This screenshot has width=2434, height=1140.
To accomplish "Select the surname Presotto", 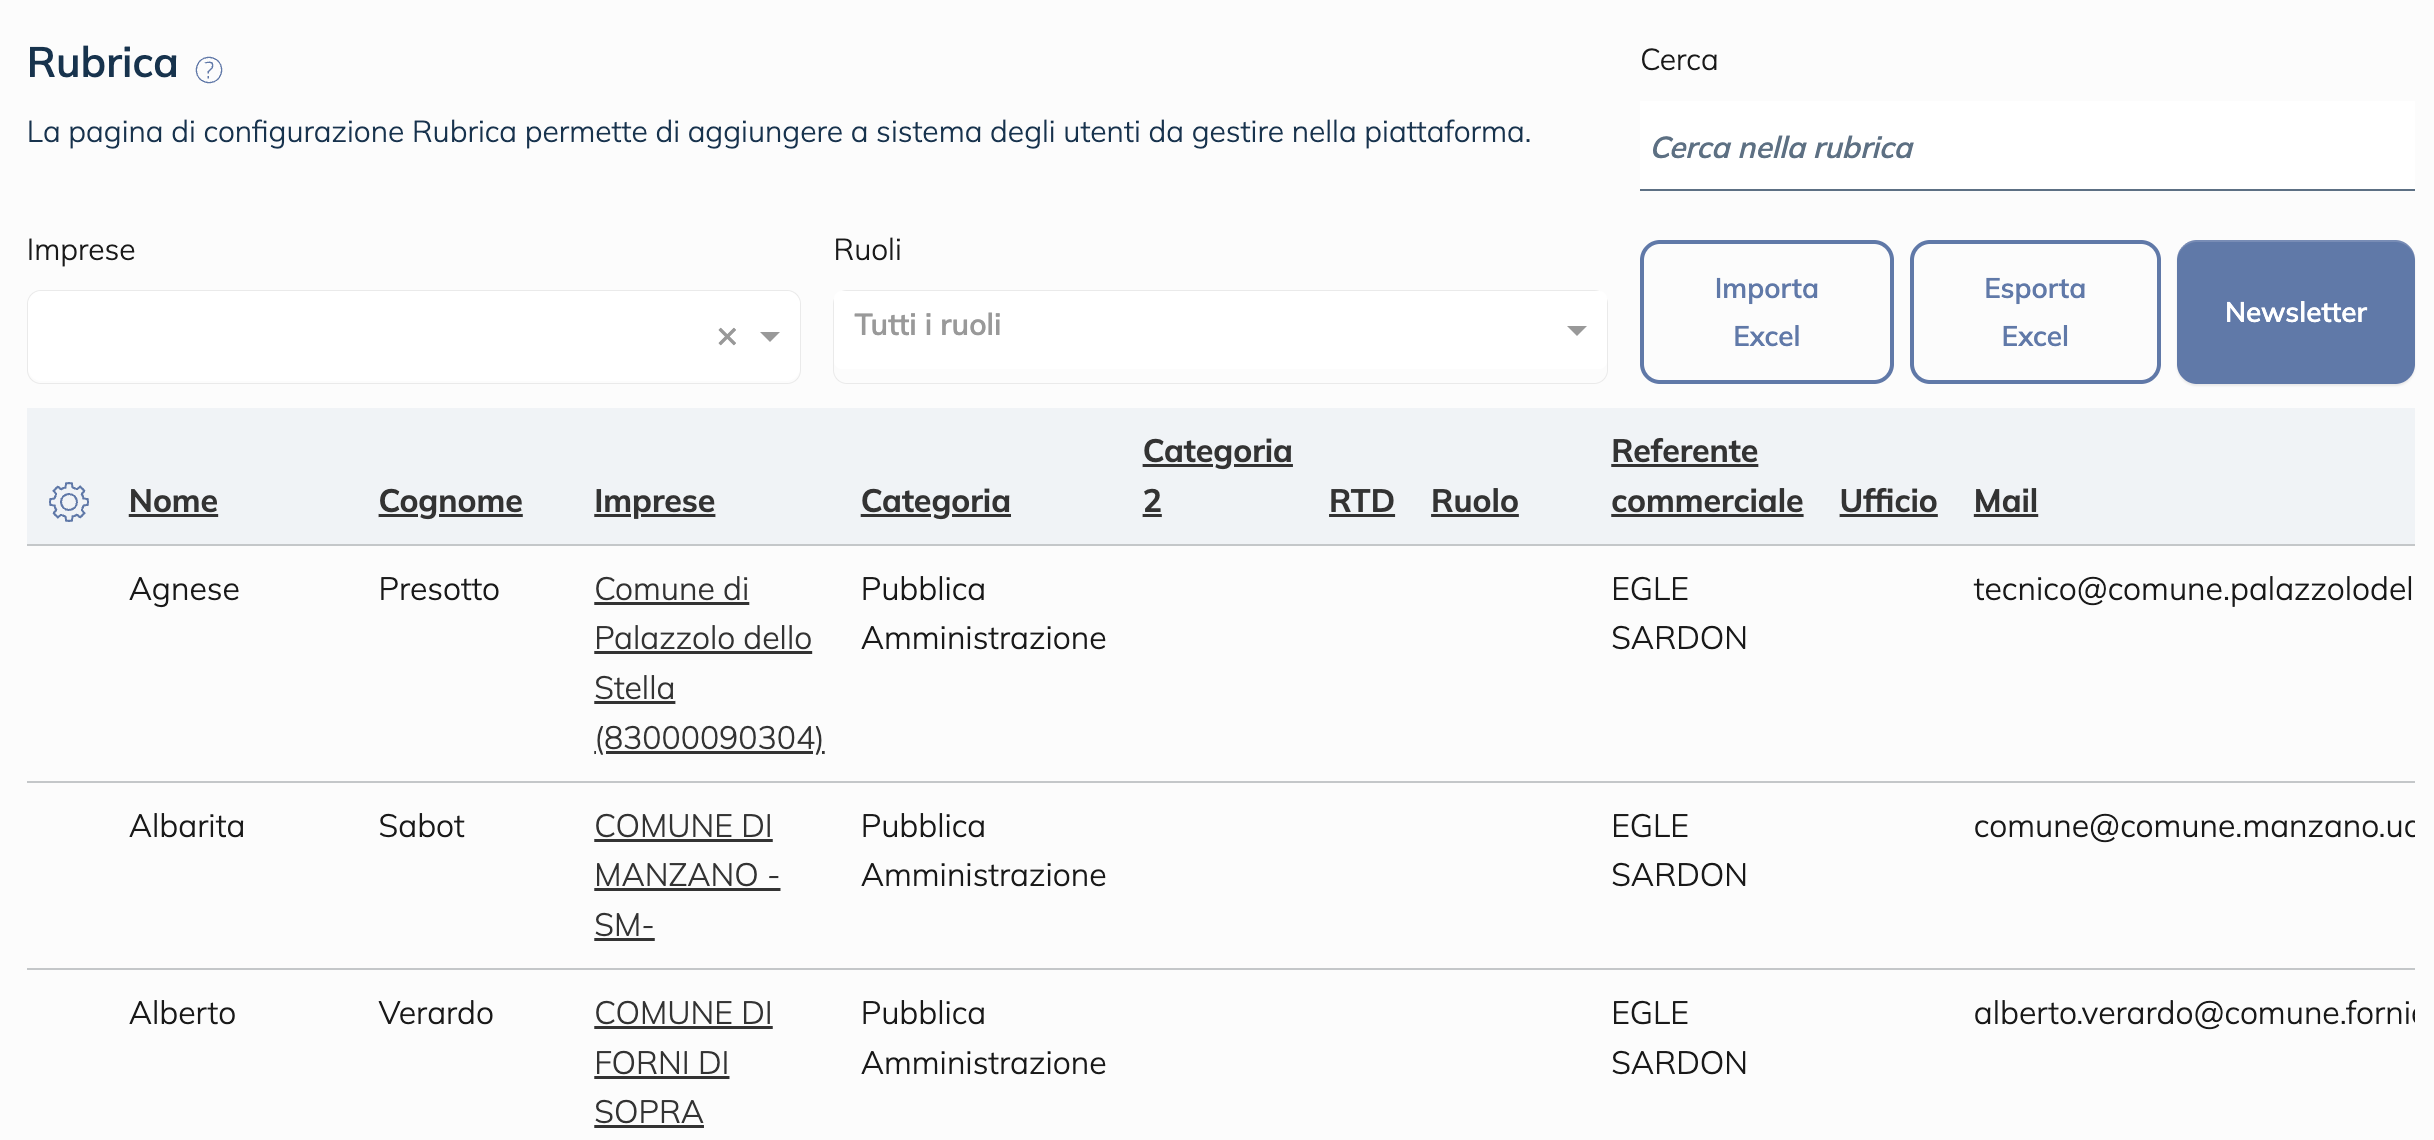I will pyautogui.click(x=438, y=589).
